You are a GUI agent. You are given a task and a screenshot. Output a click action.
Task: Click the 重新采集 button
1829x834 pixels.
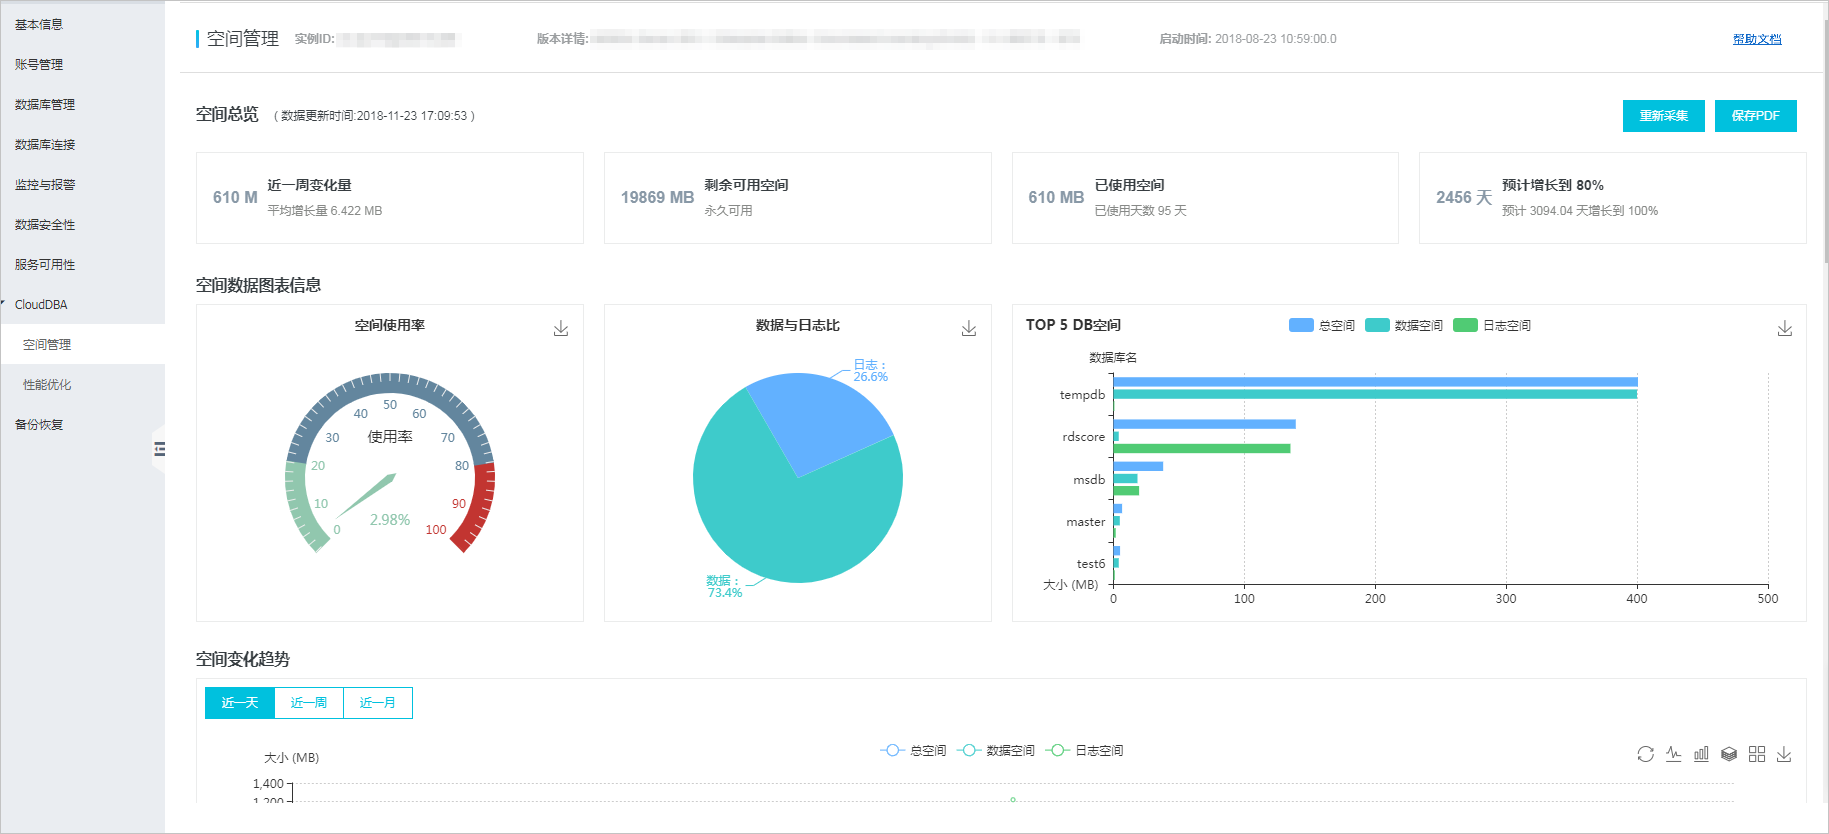click(1663, 116)
